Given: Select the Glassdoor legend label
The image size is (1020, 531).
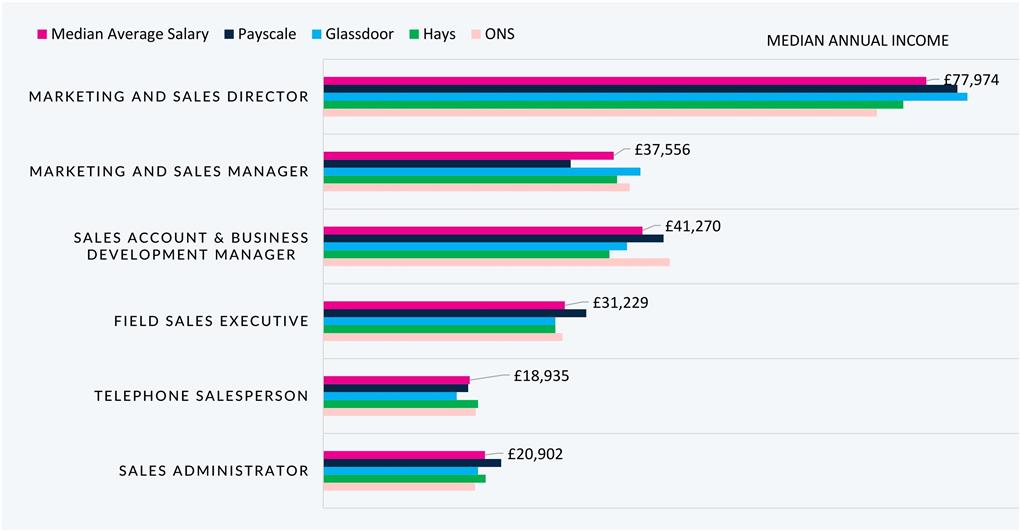Looking at the screenshot, I should [x=363, y=35].
